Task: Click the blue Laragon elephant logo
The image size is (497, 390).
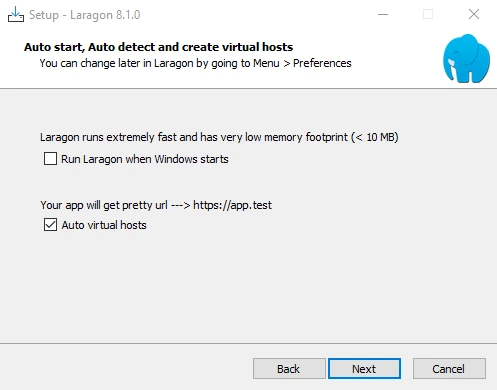Action: click(x=466, y=58)
